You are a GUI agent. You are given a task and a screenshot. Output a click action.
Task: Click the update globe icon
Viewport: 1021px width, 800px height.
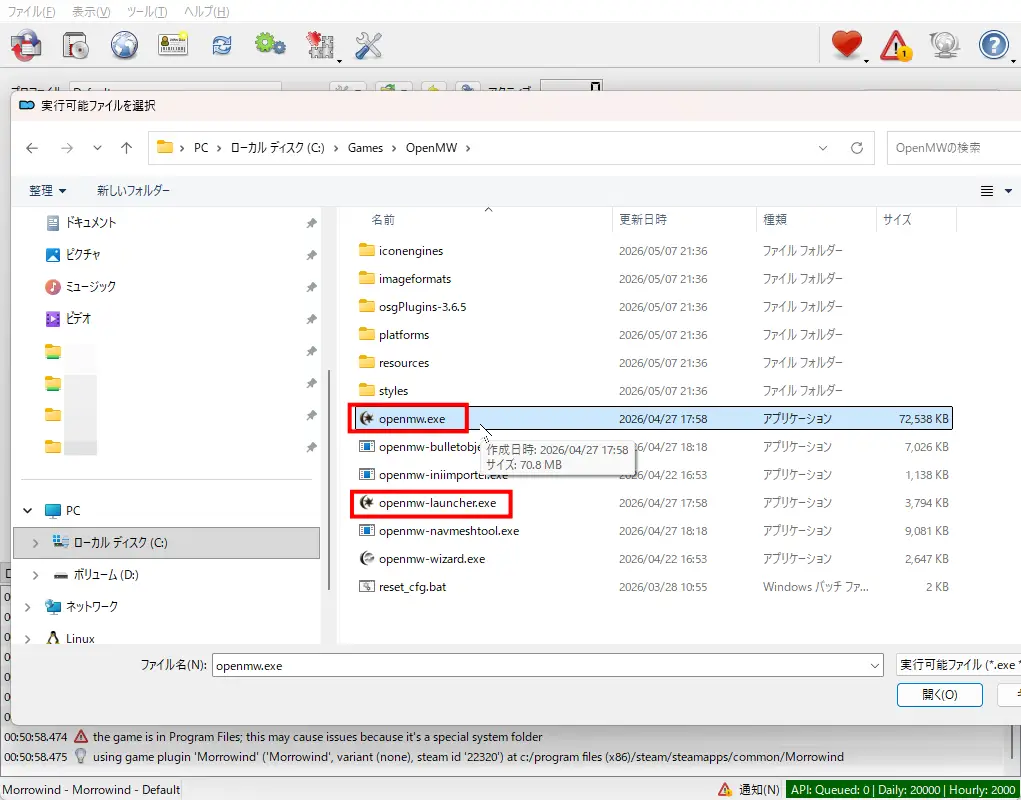coord(944,46)
